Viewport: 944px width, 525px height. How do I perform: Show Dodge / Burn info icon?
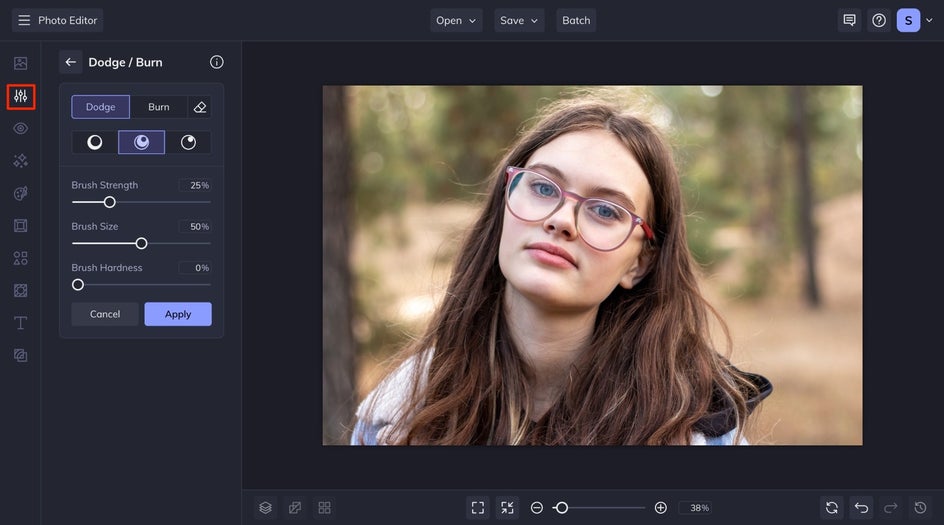tap(217, 62)
